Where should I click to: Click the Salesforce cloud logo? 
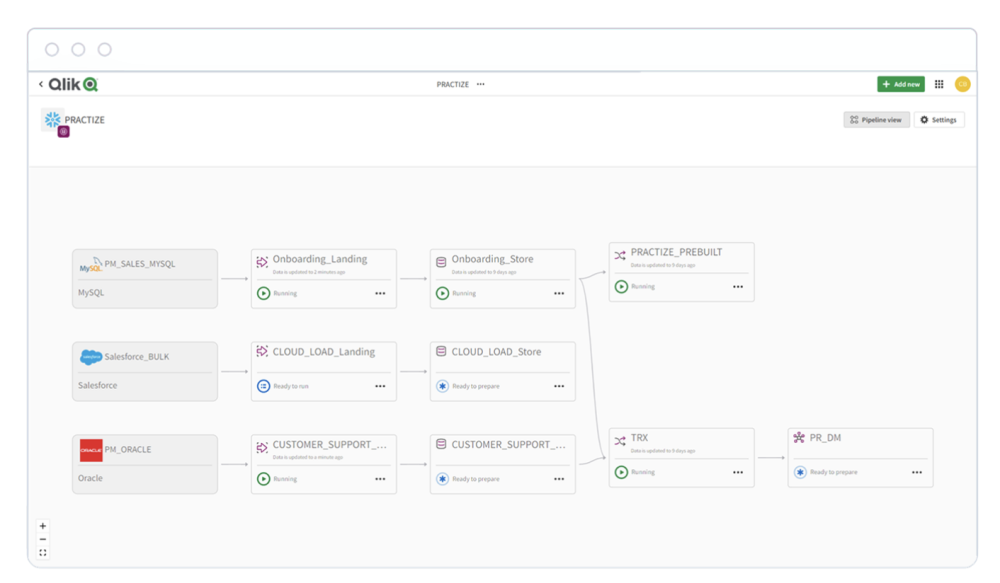(x=91, y=357)
